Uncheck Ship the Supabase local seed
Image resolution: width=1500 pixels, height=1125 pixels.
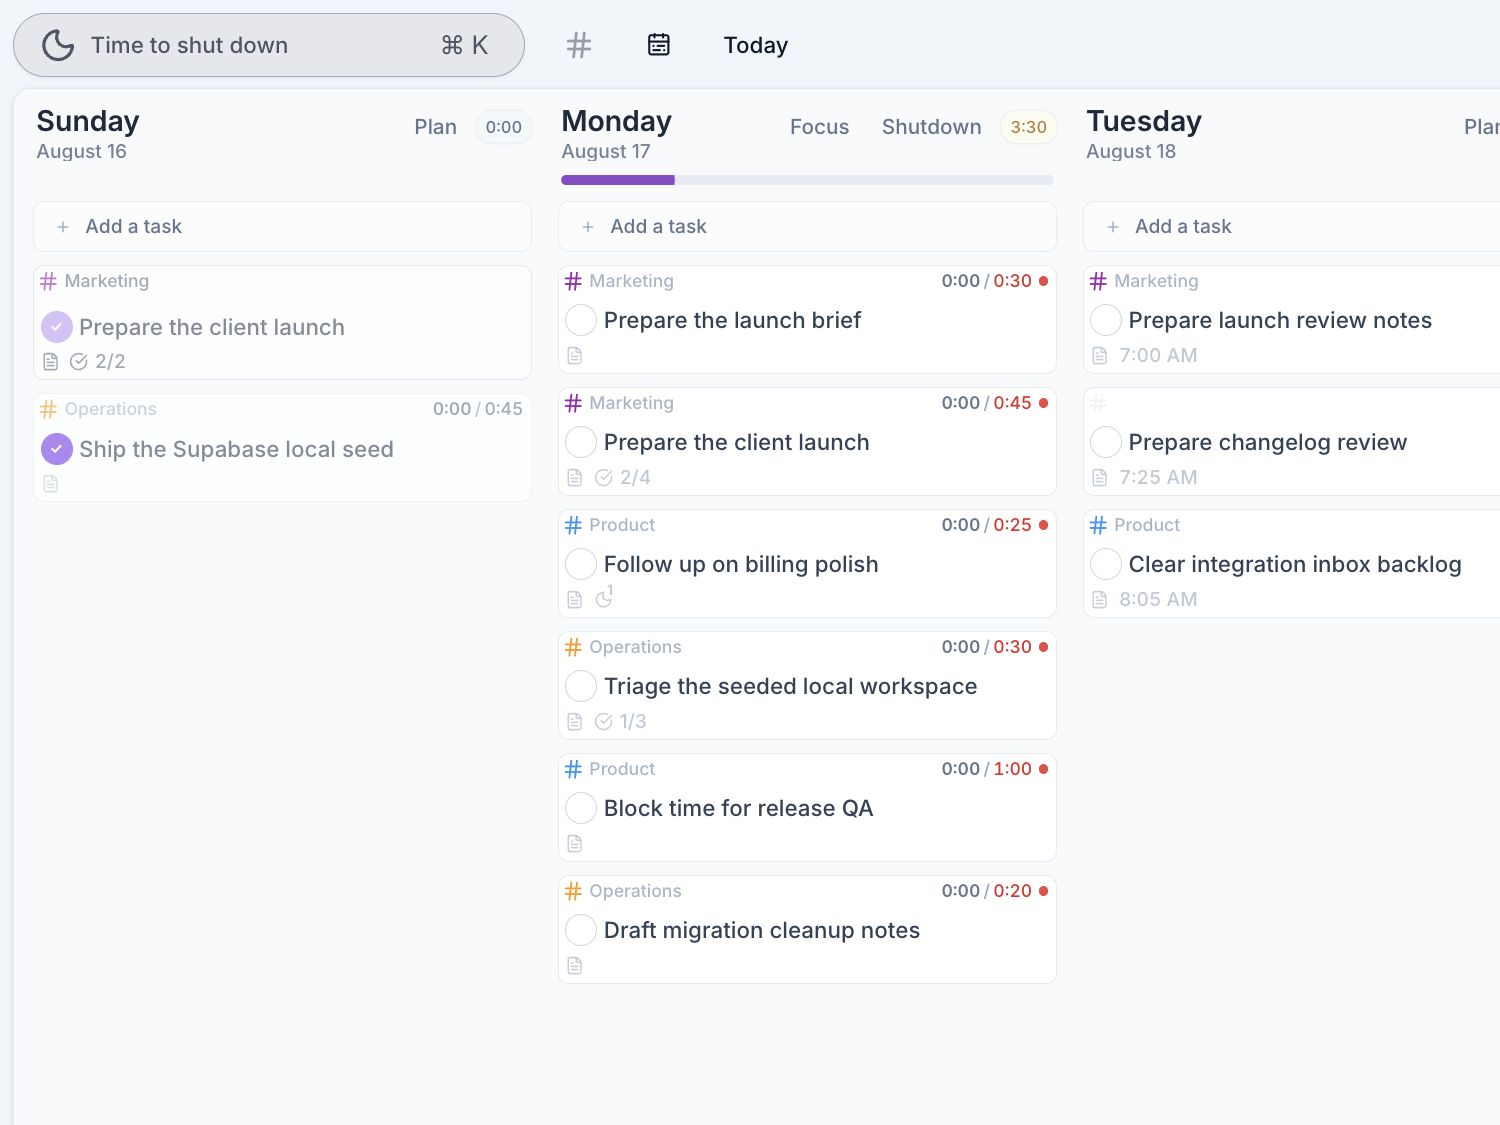click(x=57, y=449)
